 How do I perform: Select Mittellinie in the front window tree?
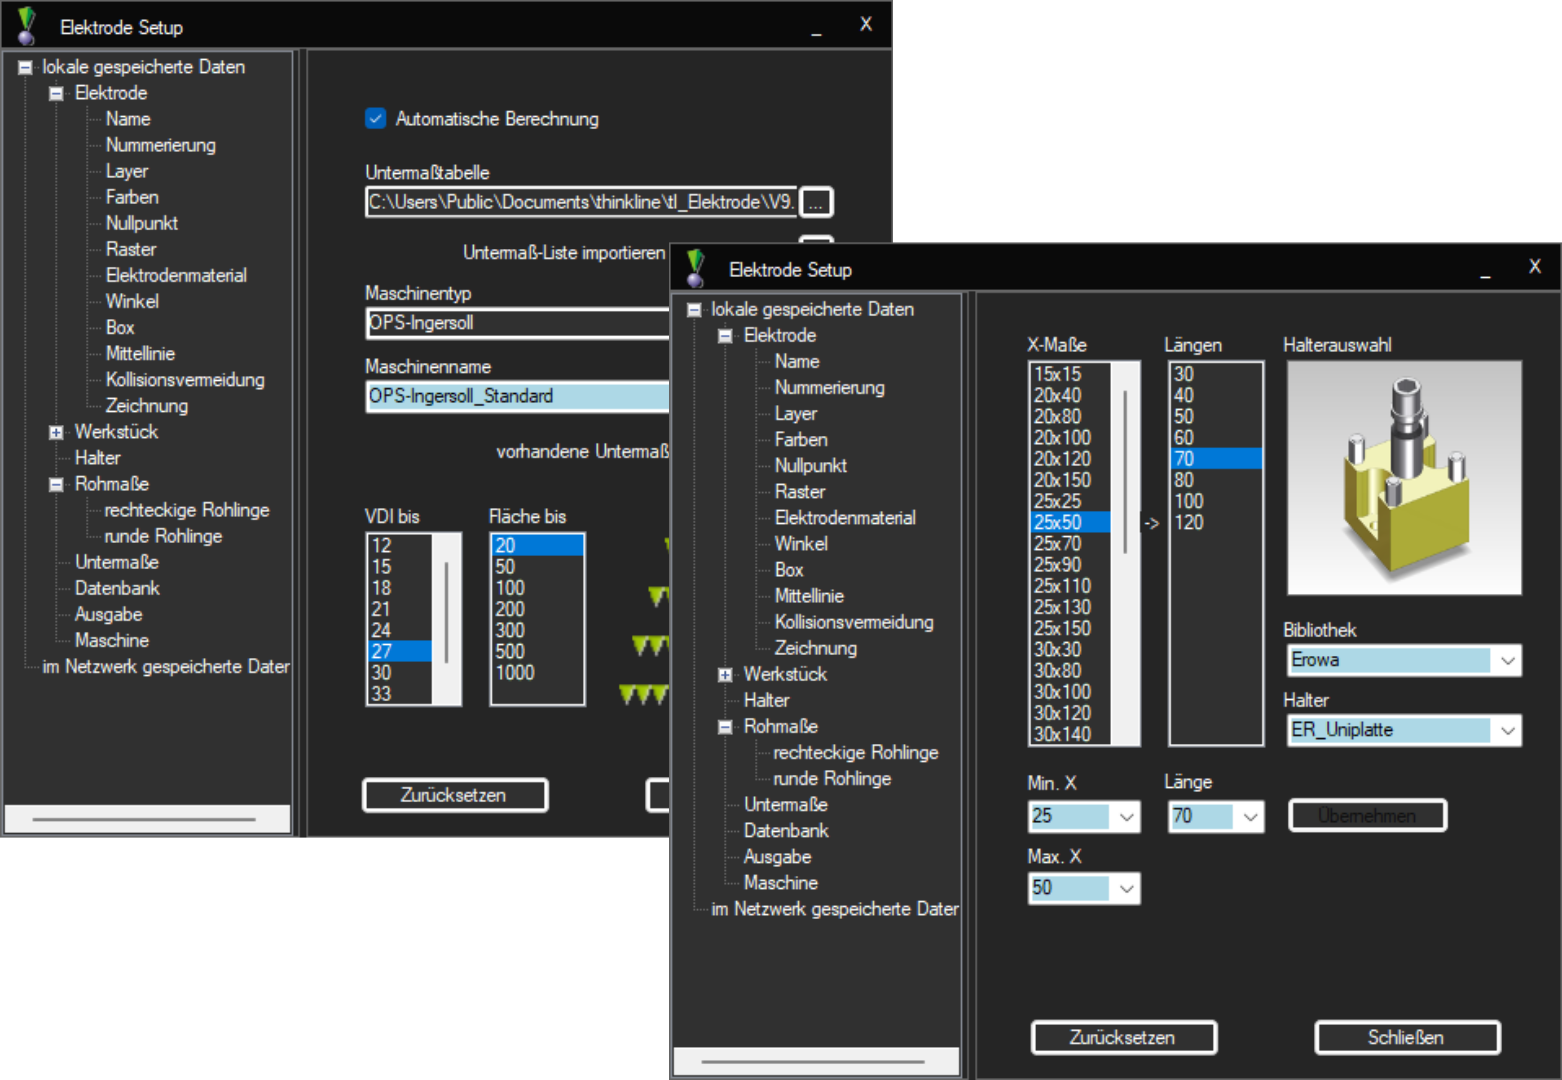(810, 596)
